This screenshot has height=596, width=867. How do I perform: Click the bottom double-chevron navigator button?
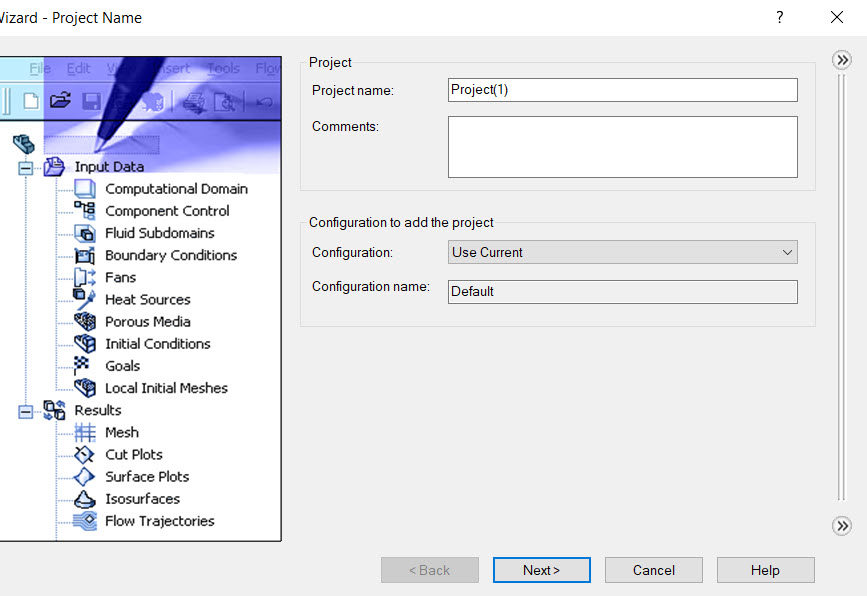[842, 526]
